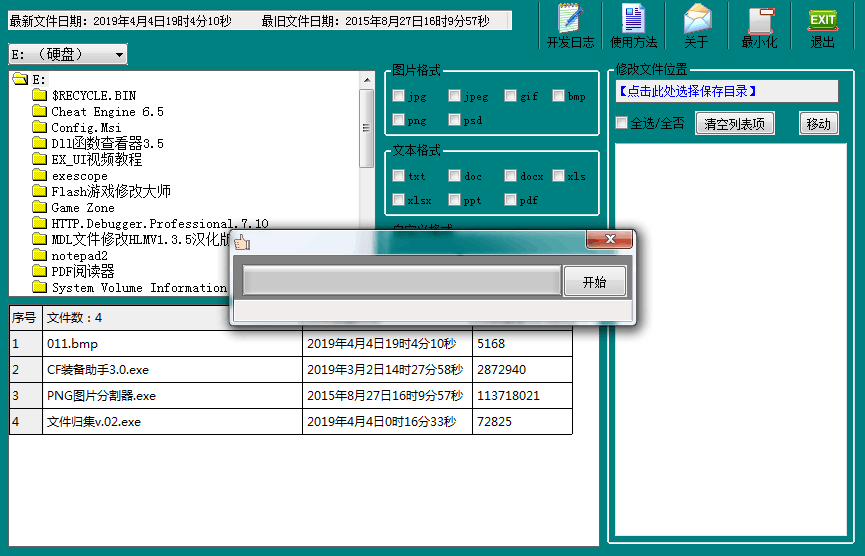Click the 开始 start button in popup
The width and height of the screenshot is (865, 556).
(x=595, y=282)
